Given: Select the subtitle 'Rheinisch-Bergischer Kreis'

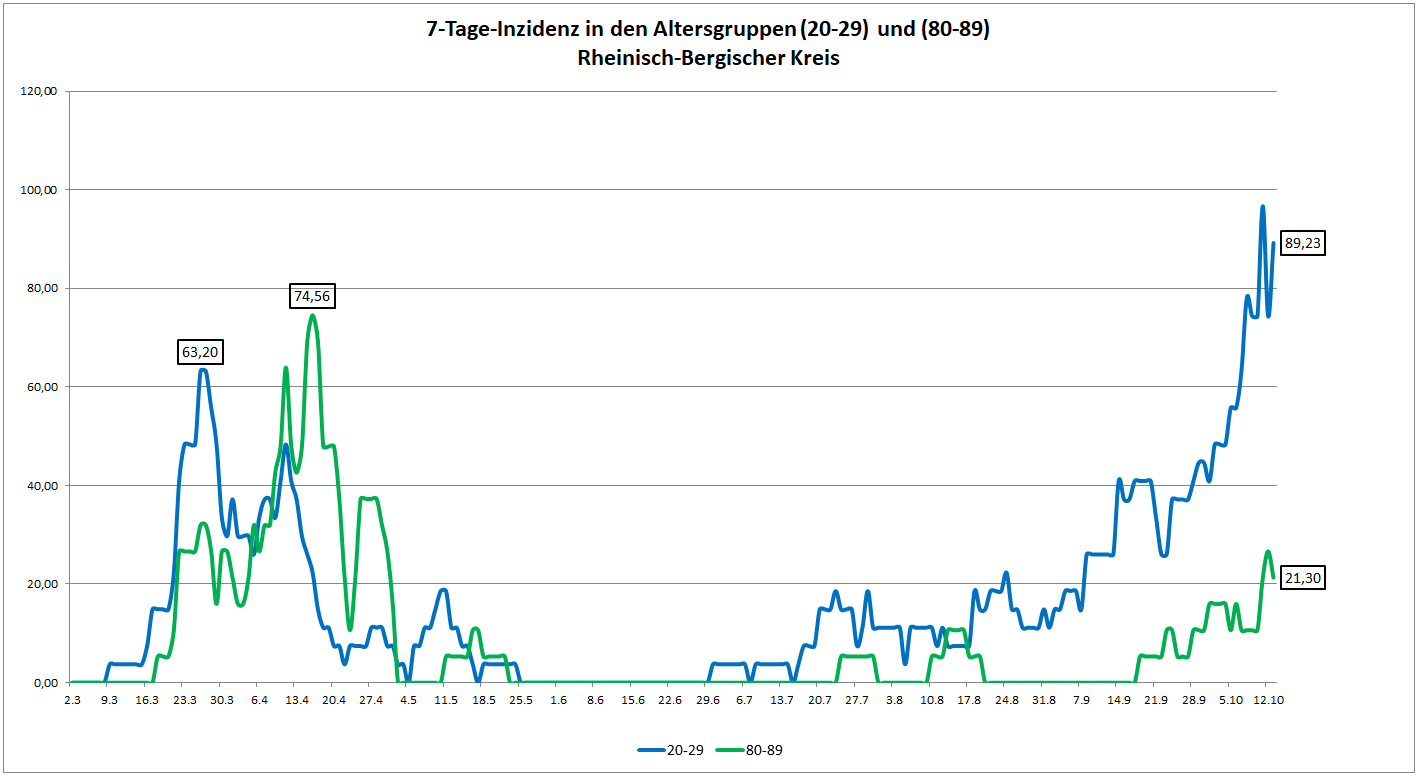Looking at the screenshot, I should click(708, 58).
